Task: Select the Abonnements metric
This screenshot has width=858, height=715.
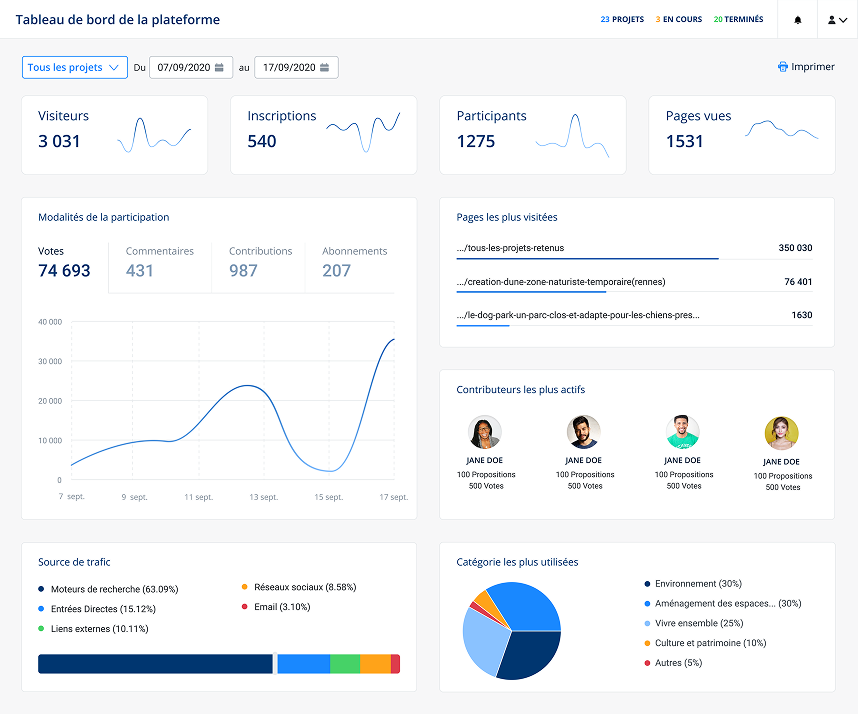Action: point(354,260)
